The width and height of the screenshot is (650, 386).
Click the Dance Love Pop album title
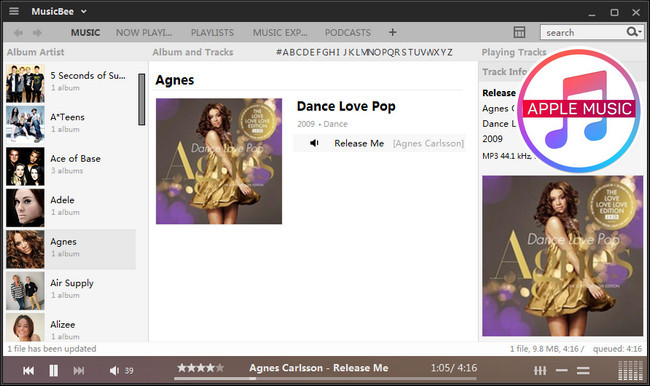[346, 107]
